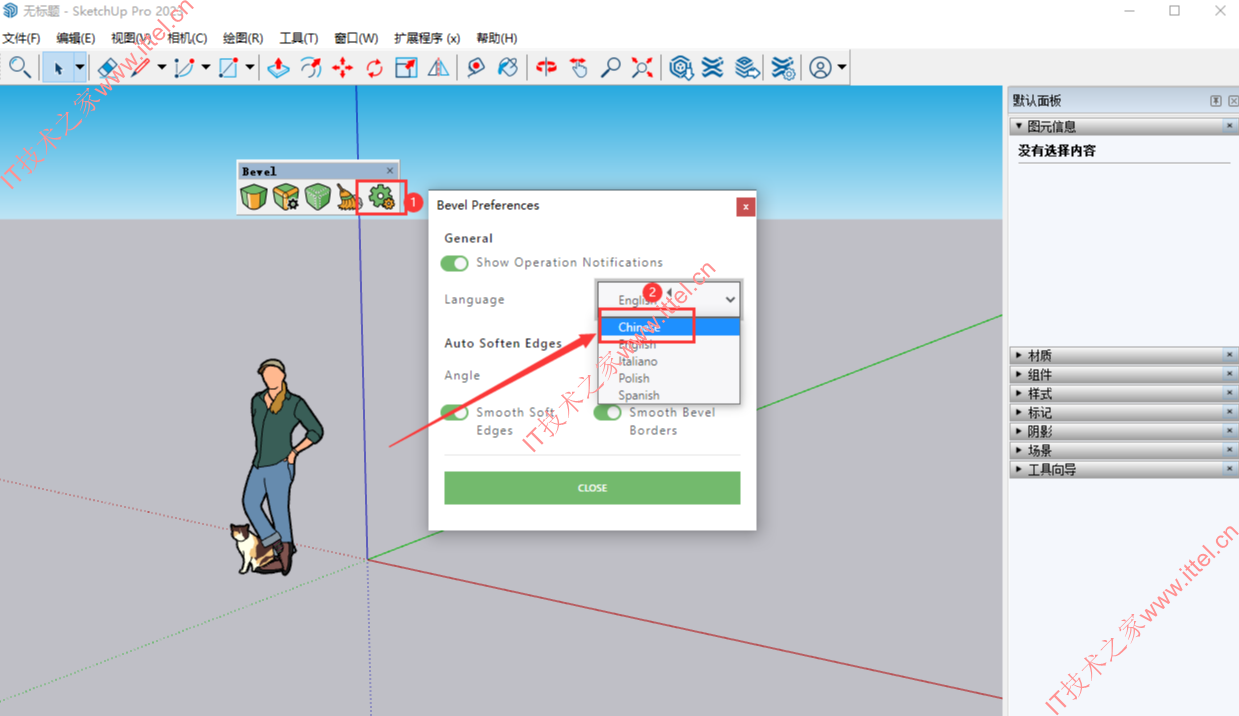Select the Rotate tool
This screenshot has height=716, width=1239.
tap(375, 68)
